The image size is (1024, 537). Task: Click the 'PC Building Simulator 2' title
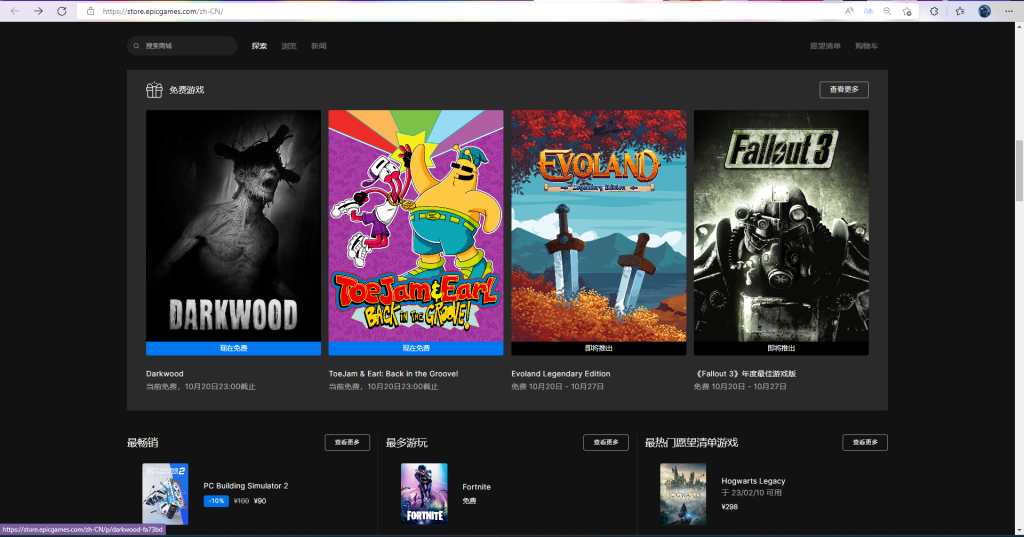click(x=246, y=486)
